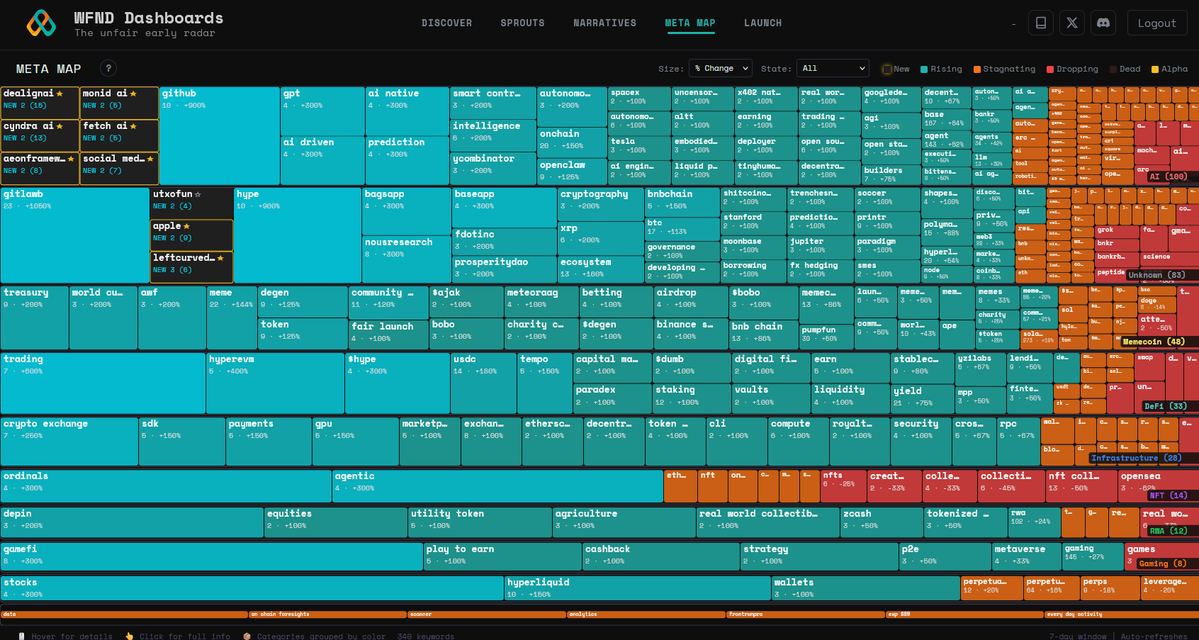This screenshot has height=640, width=1199.
Task: Click the outlined star on the utxofun tile
Action: point(198,194)
